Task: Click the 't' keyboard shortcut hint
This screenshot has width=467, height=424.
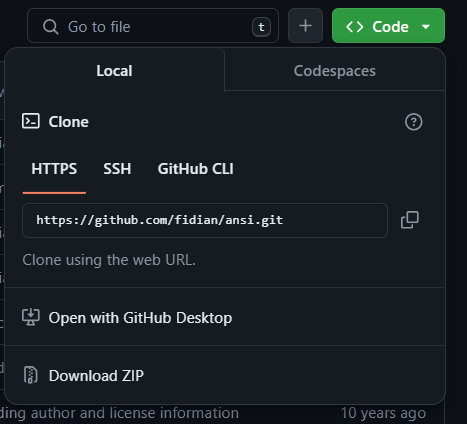Action: point(261,27)
